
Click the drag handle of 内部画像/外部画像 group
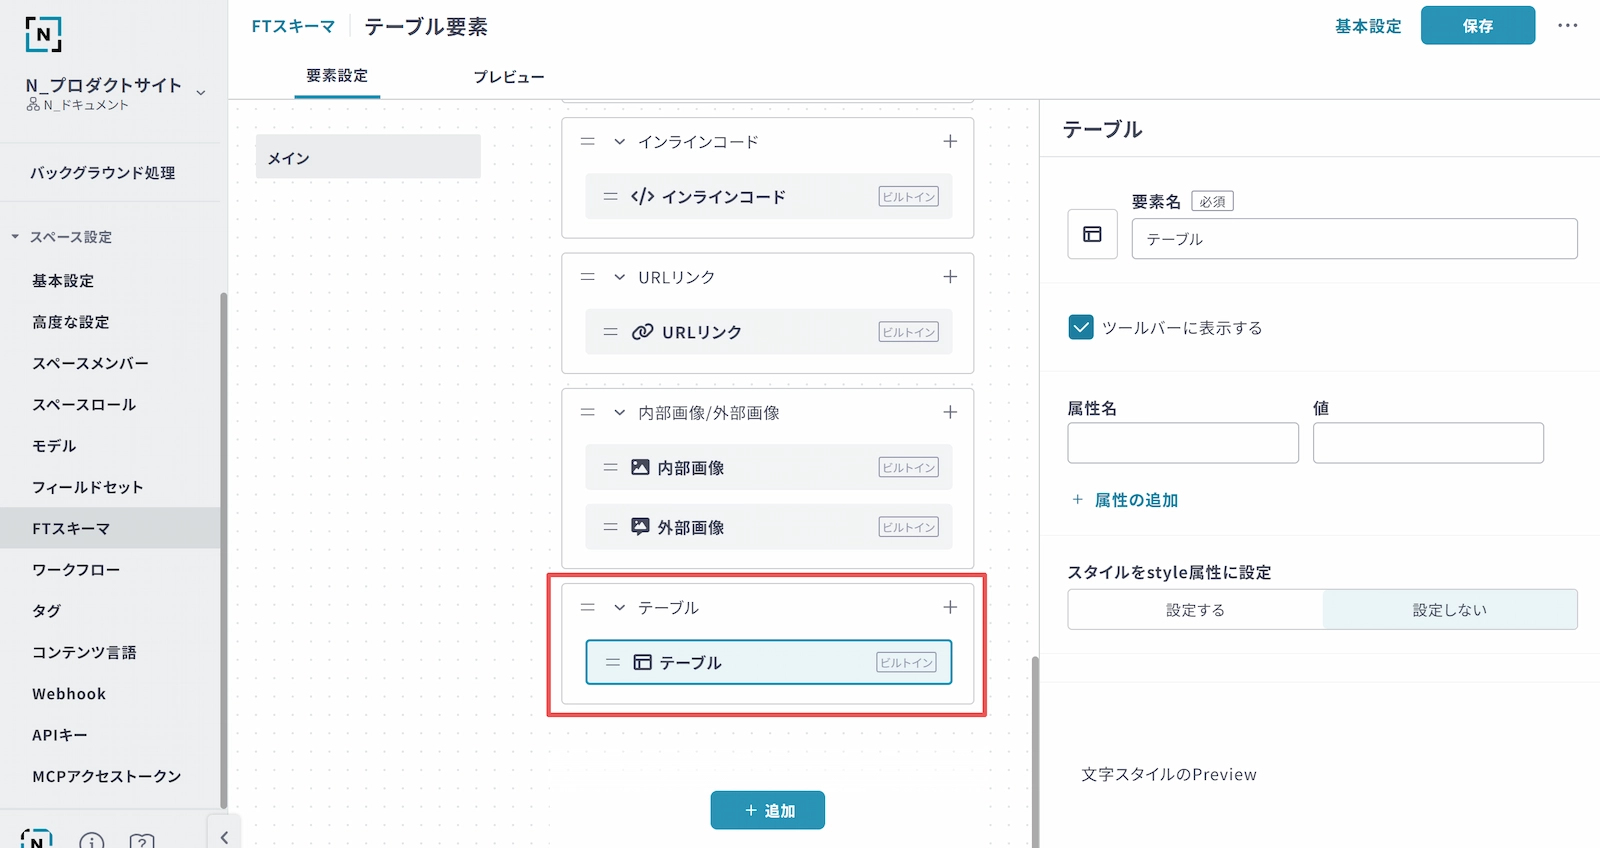point(588,412)
